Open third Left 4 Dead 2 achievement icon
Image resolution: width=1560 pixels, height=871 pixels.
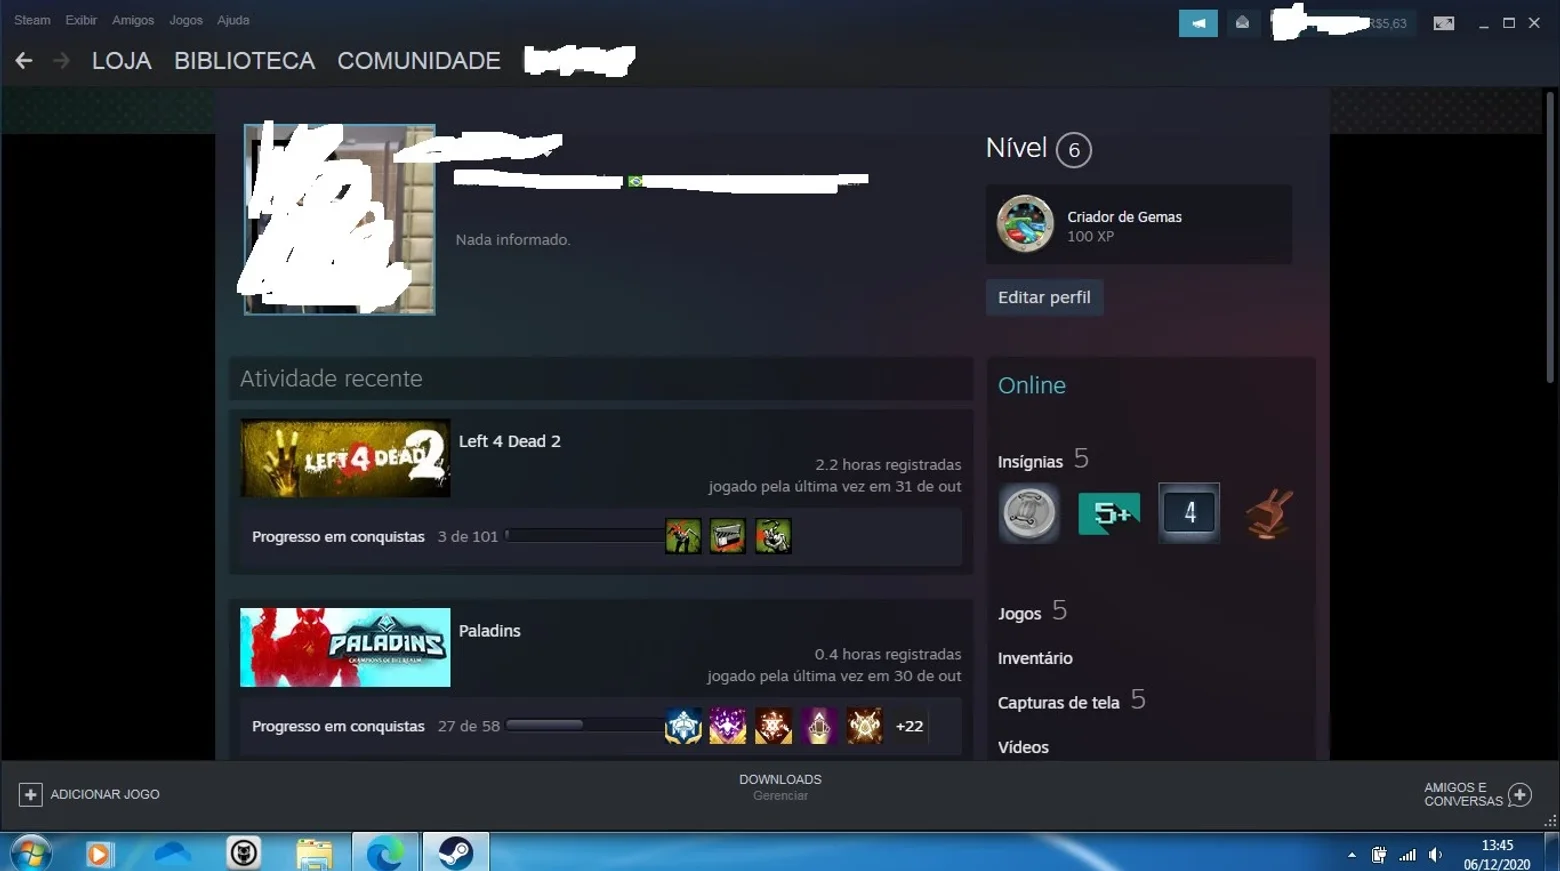coord(773,536)
